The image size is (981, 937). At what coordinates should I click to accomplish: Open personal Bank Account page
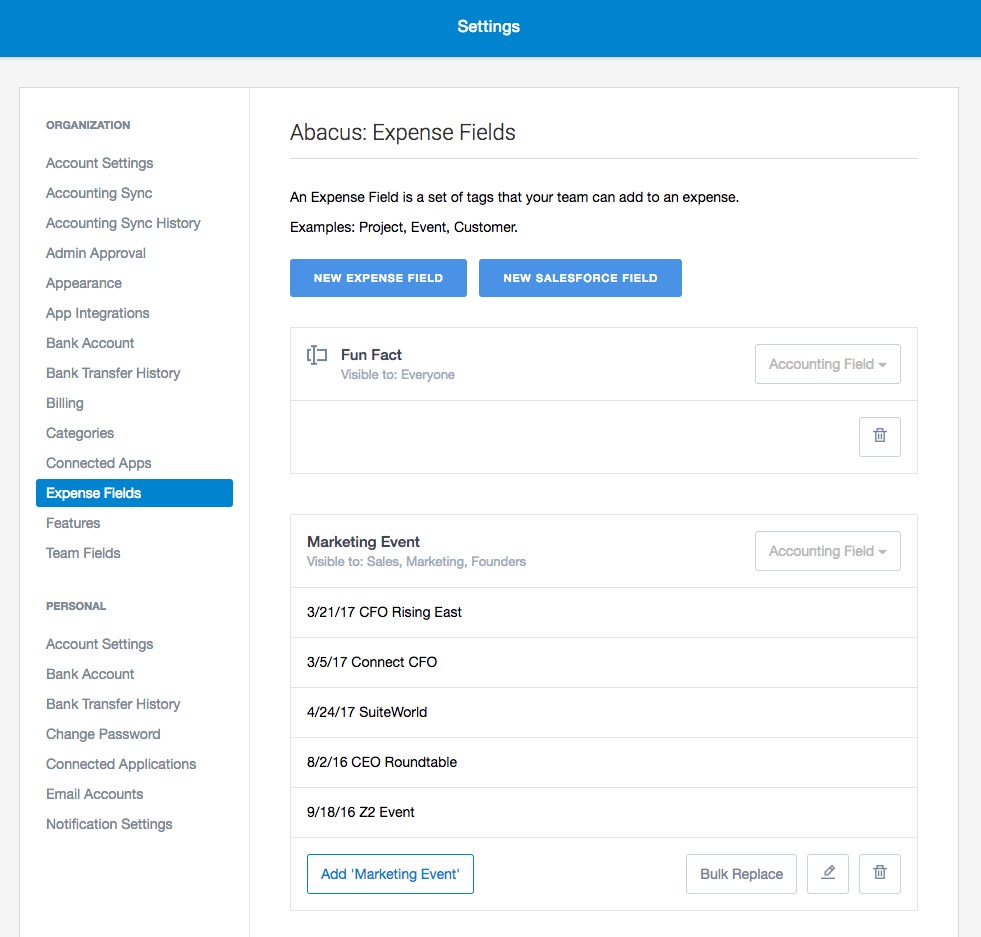coord(90,674)
